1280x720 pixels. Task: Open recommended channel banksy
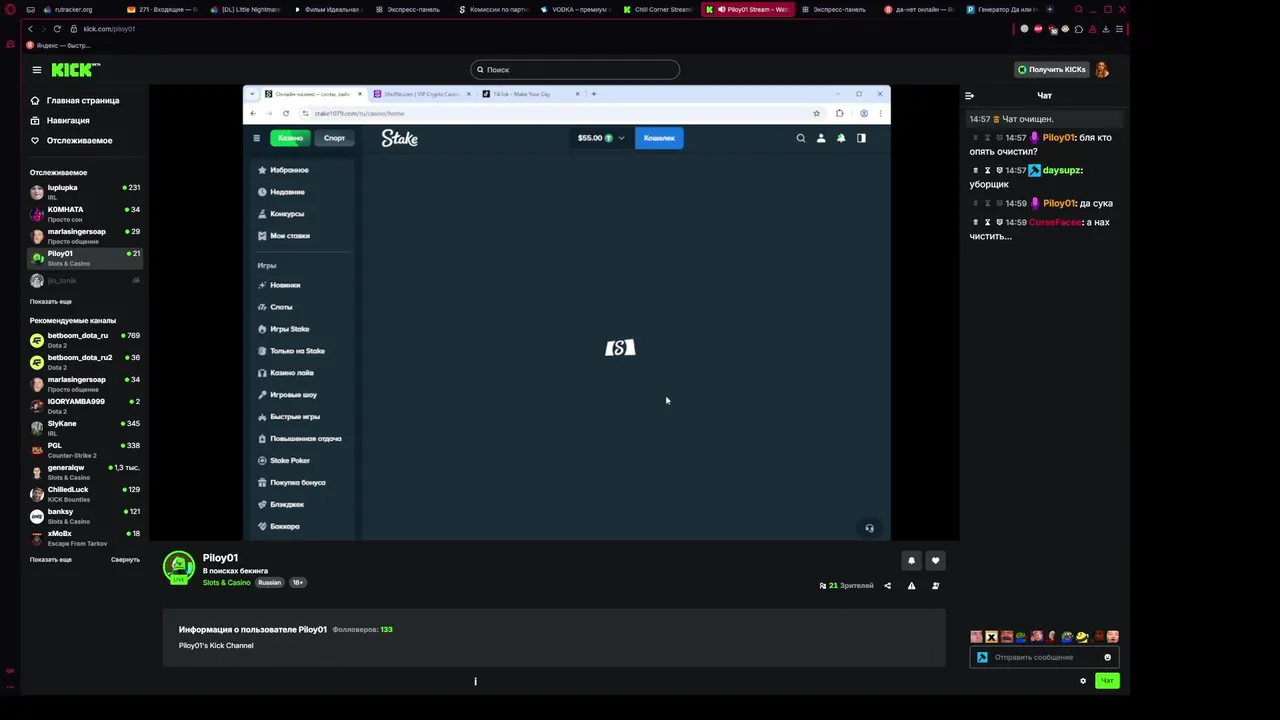coord(85,516)
